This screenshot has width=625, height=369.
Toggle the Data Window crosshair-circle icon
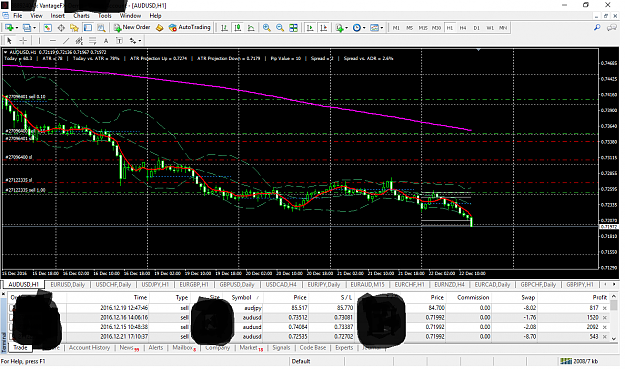61,27
